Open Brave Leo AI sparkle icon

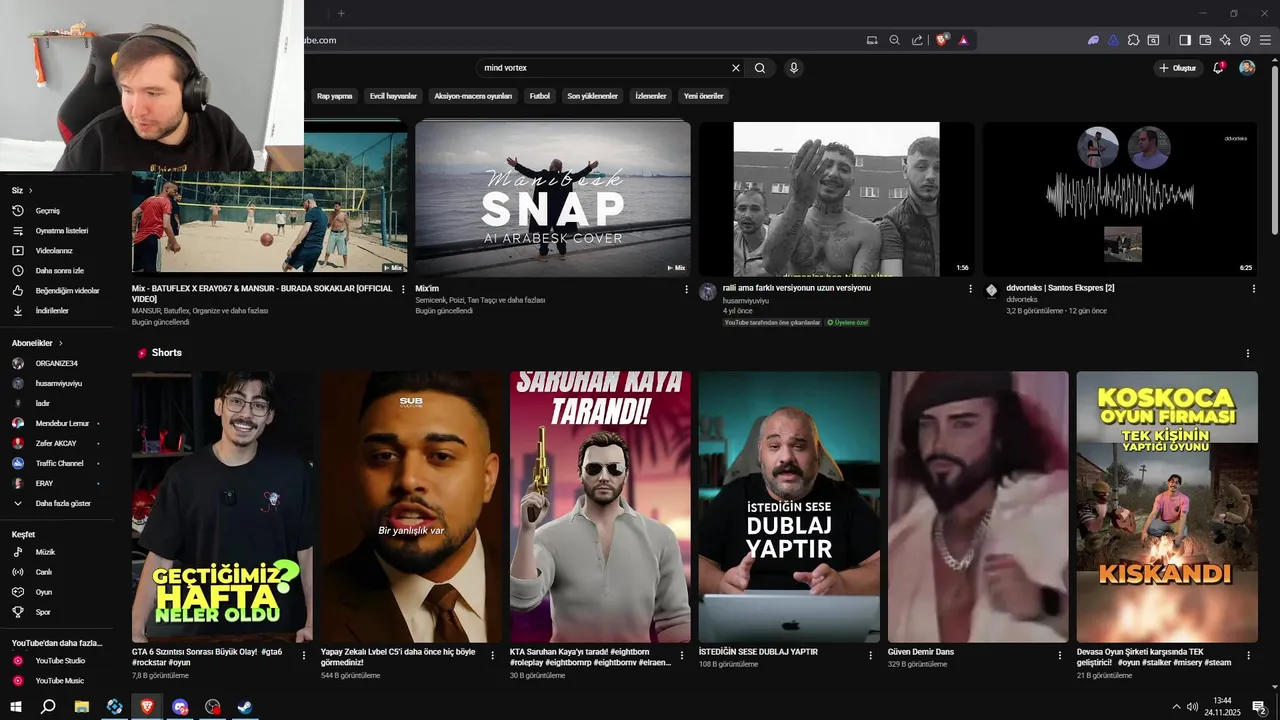point(1225,40)
